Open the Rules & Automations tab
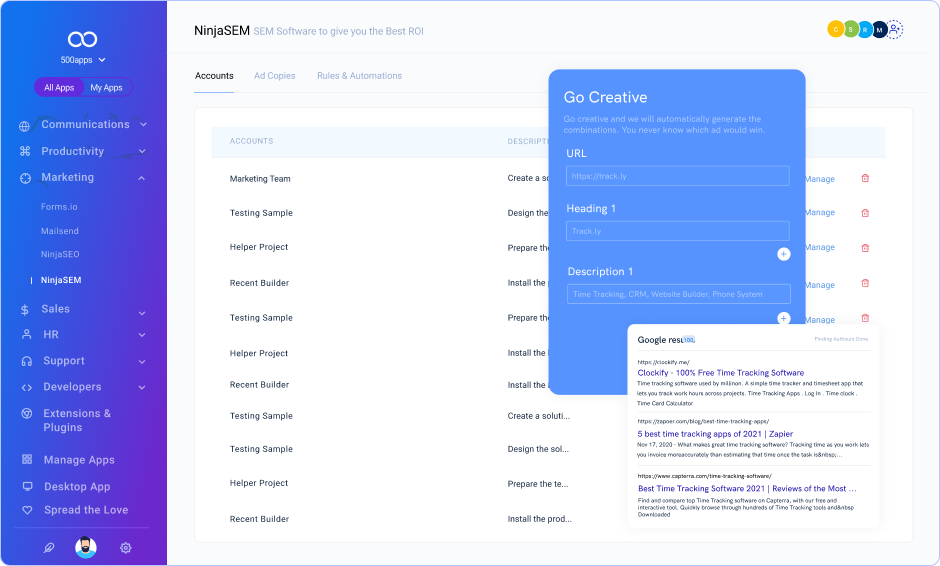The height and width of the screenshot is (566, 940). point(359,76)
